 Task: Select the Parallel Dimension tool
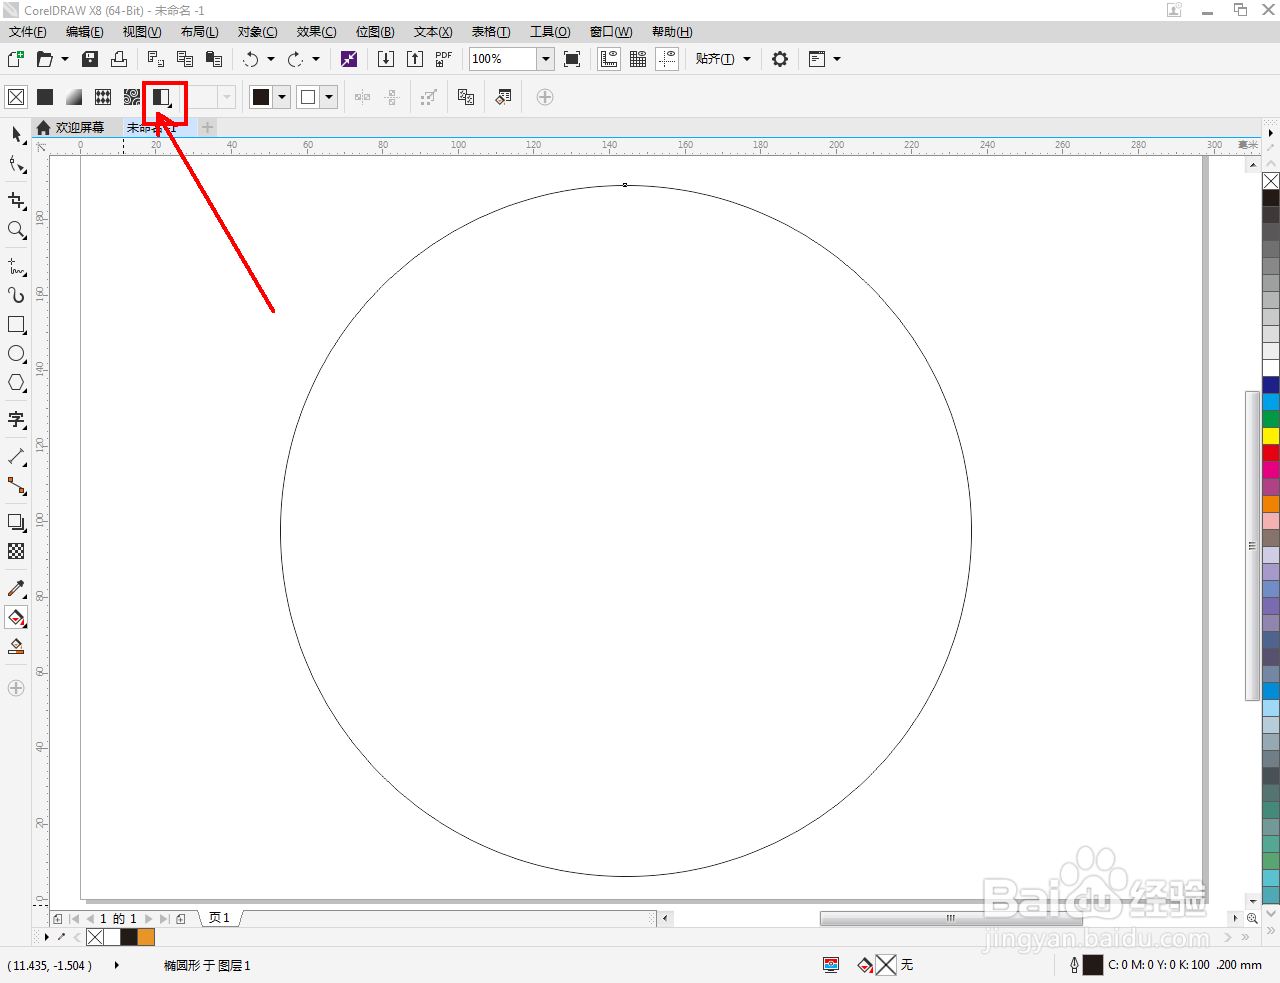(x=16, y=457)
